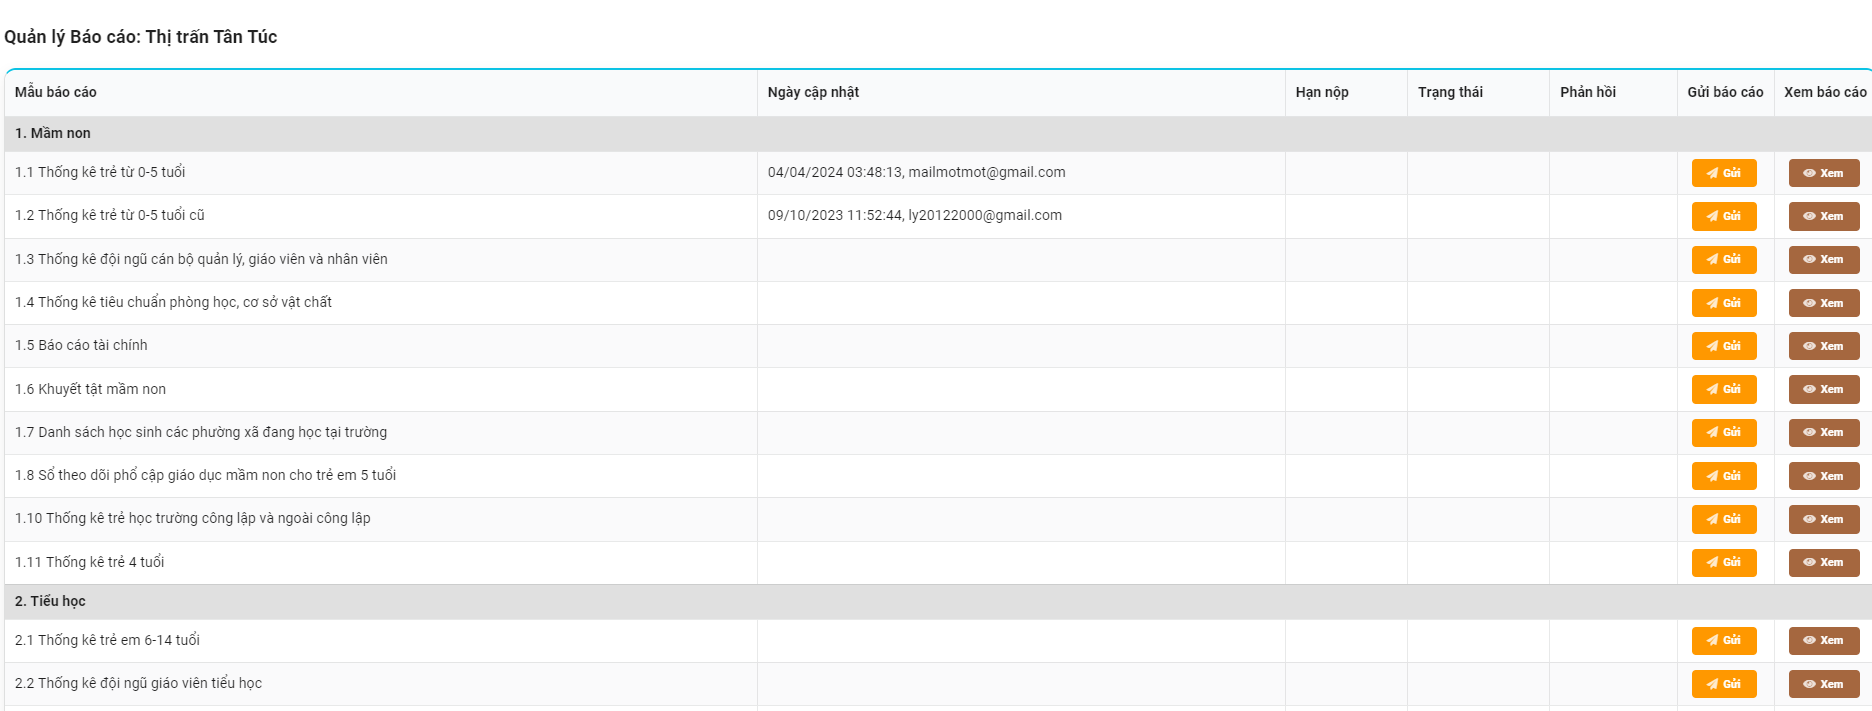Click the Trạng thái column header
1872x711 pixels.
click(x=1450, y=92)
